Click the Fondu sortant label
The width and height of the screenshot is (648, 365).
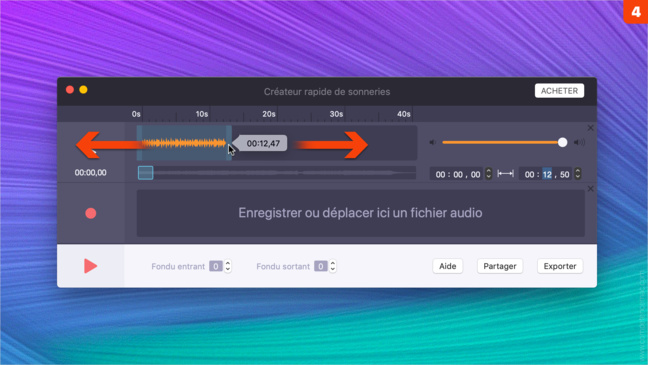tap(283, 267)
